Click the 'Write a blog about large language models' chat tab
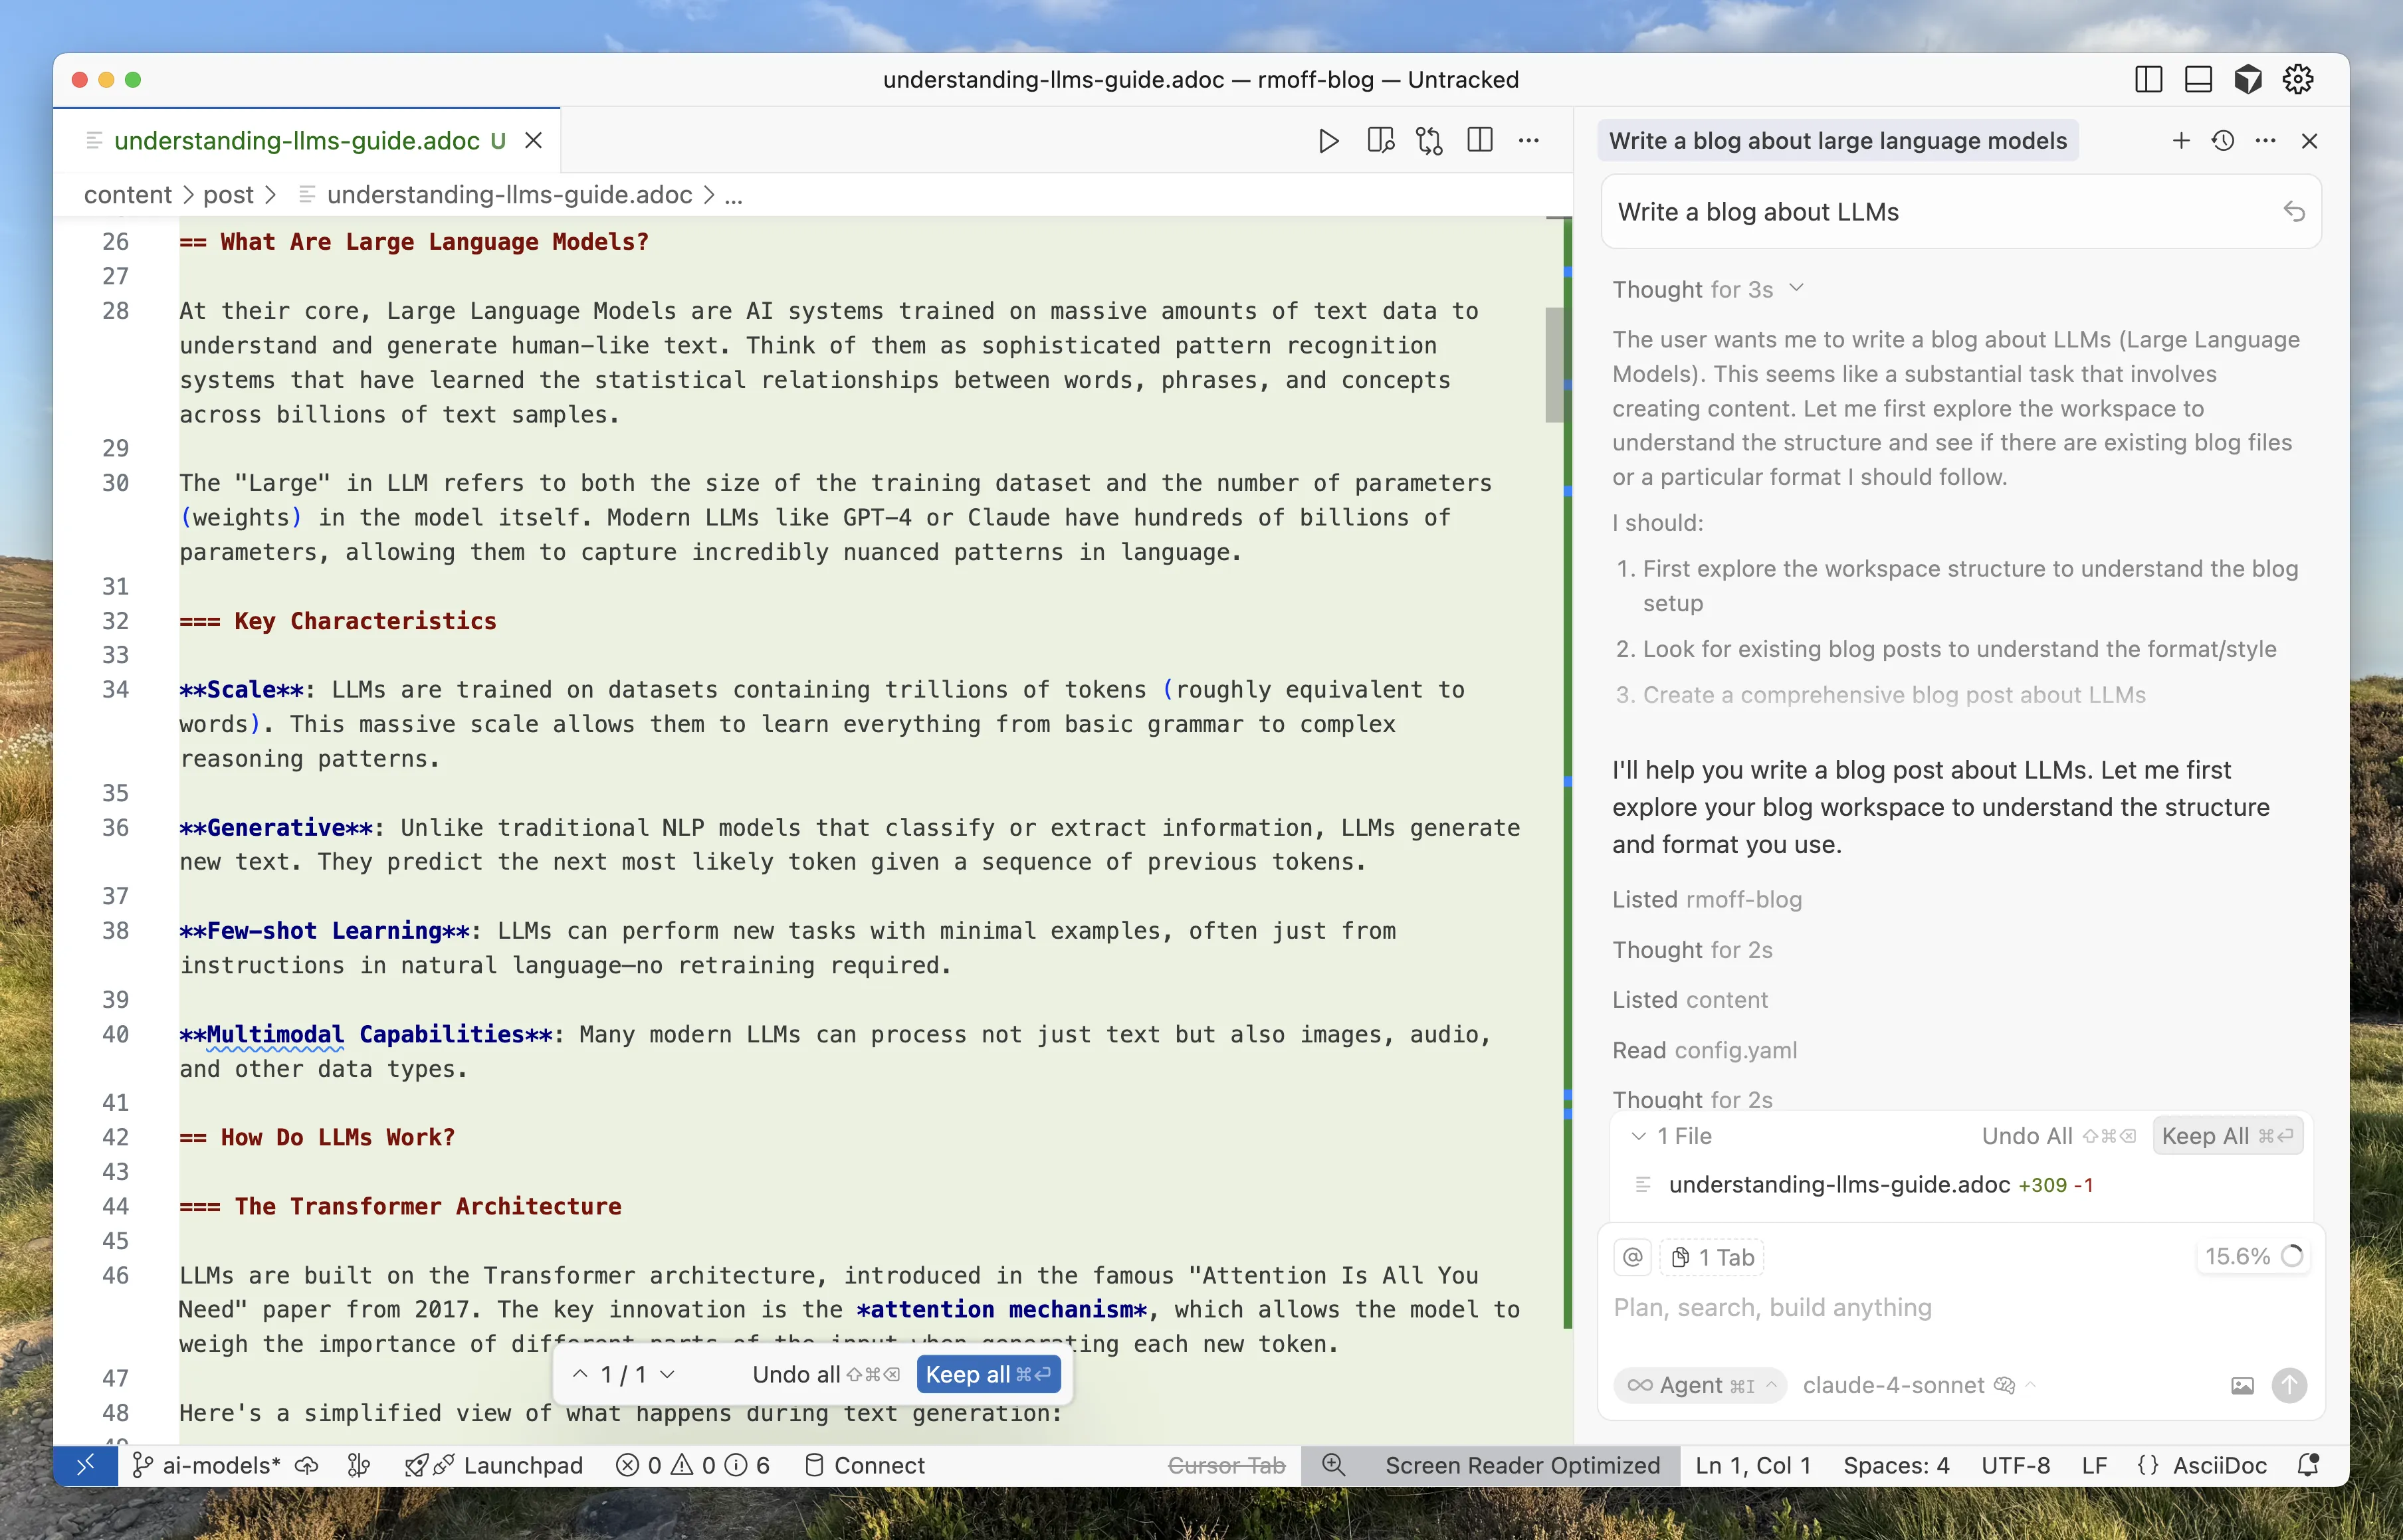This screenshot has width=2403, height=1540. click(1837, 141)
